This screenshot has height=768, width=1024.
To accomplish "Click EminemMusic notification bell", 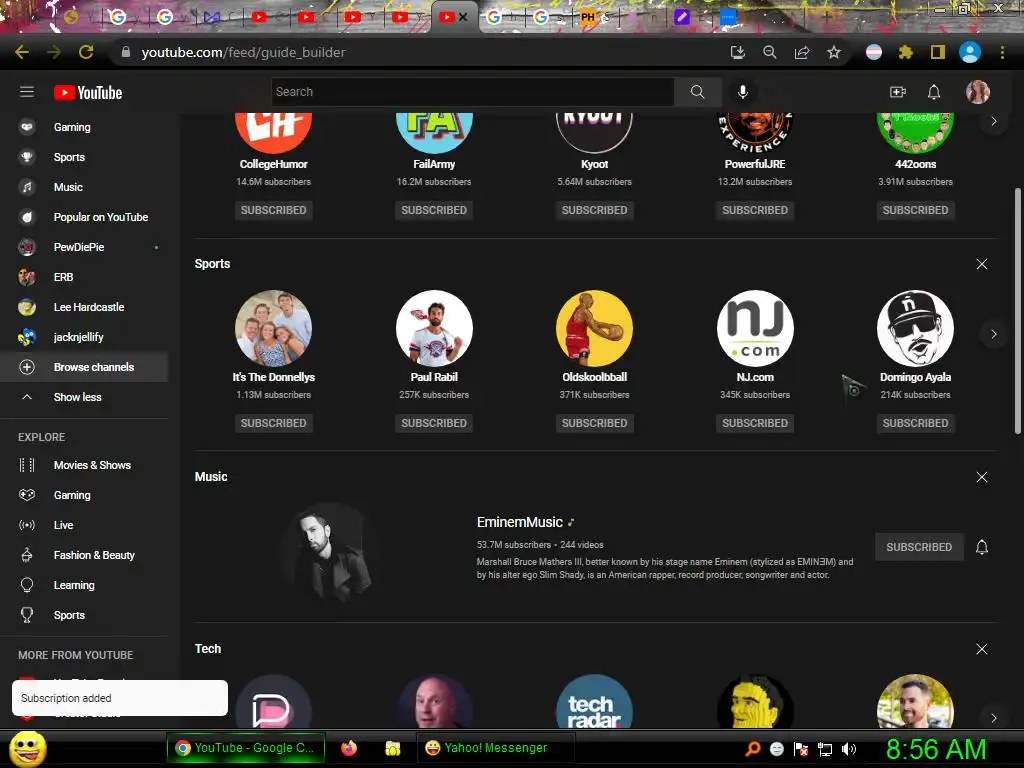I will 982,547.
